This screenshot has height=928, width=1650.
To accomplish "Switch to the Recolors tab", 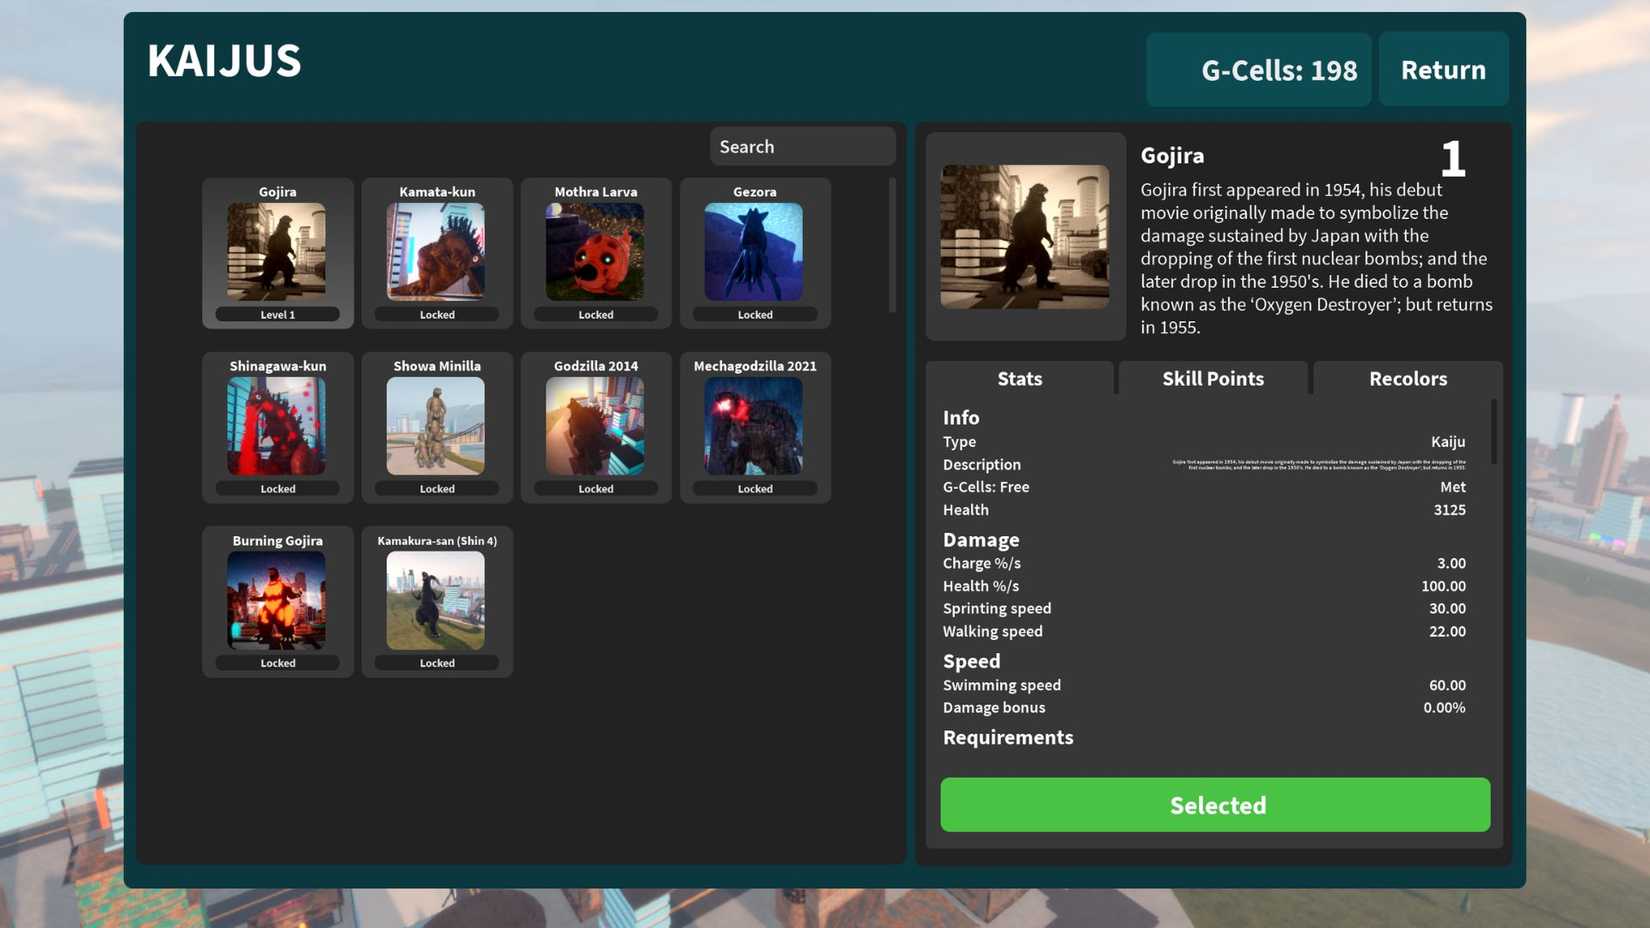I will click(x=1407, y=379).
